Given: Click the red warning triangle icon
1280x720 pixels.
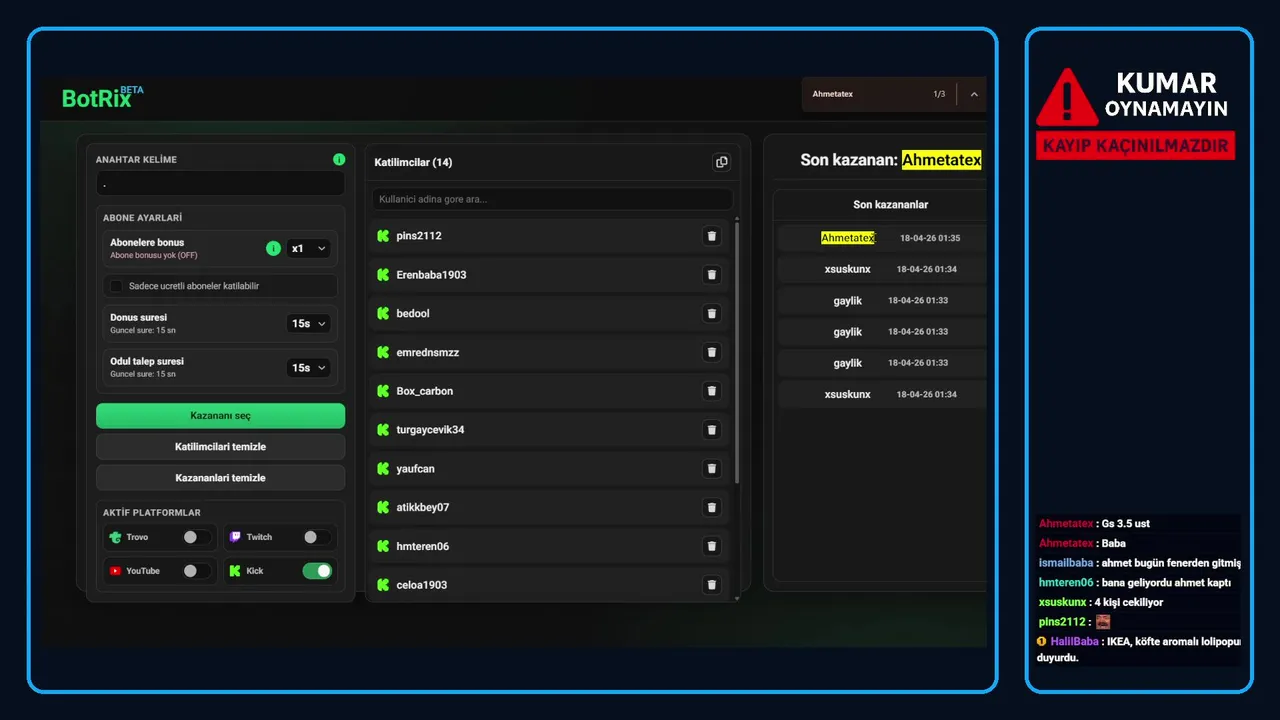Looking at the screenshot, I should point(1067,97).
